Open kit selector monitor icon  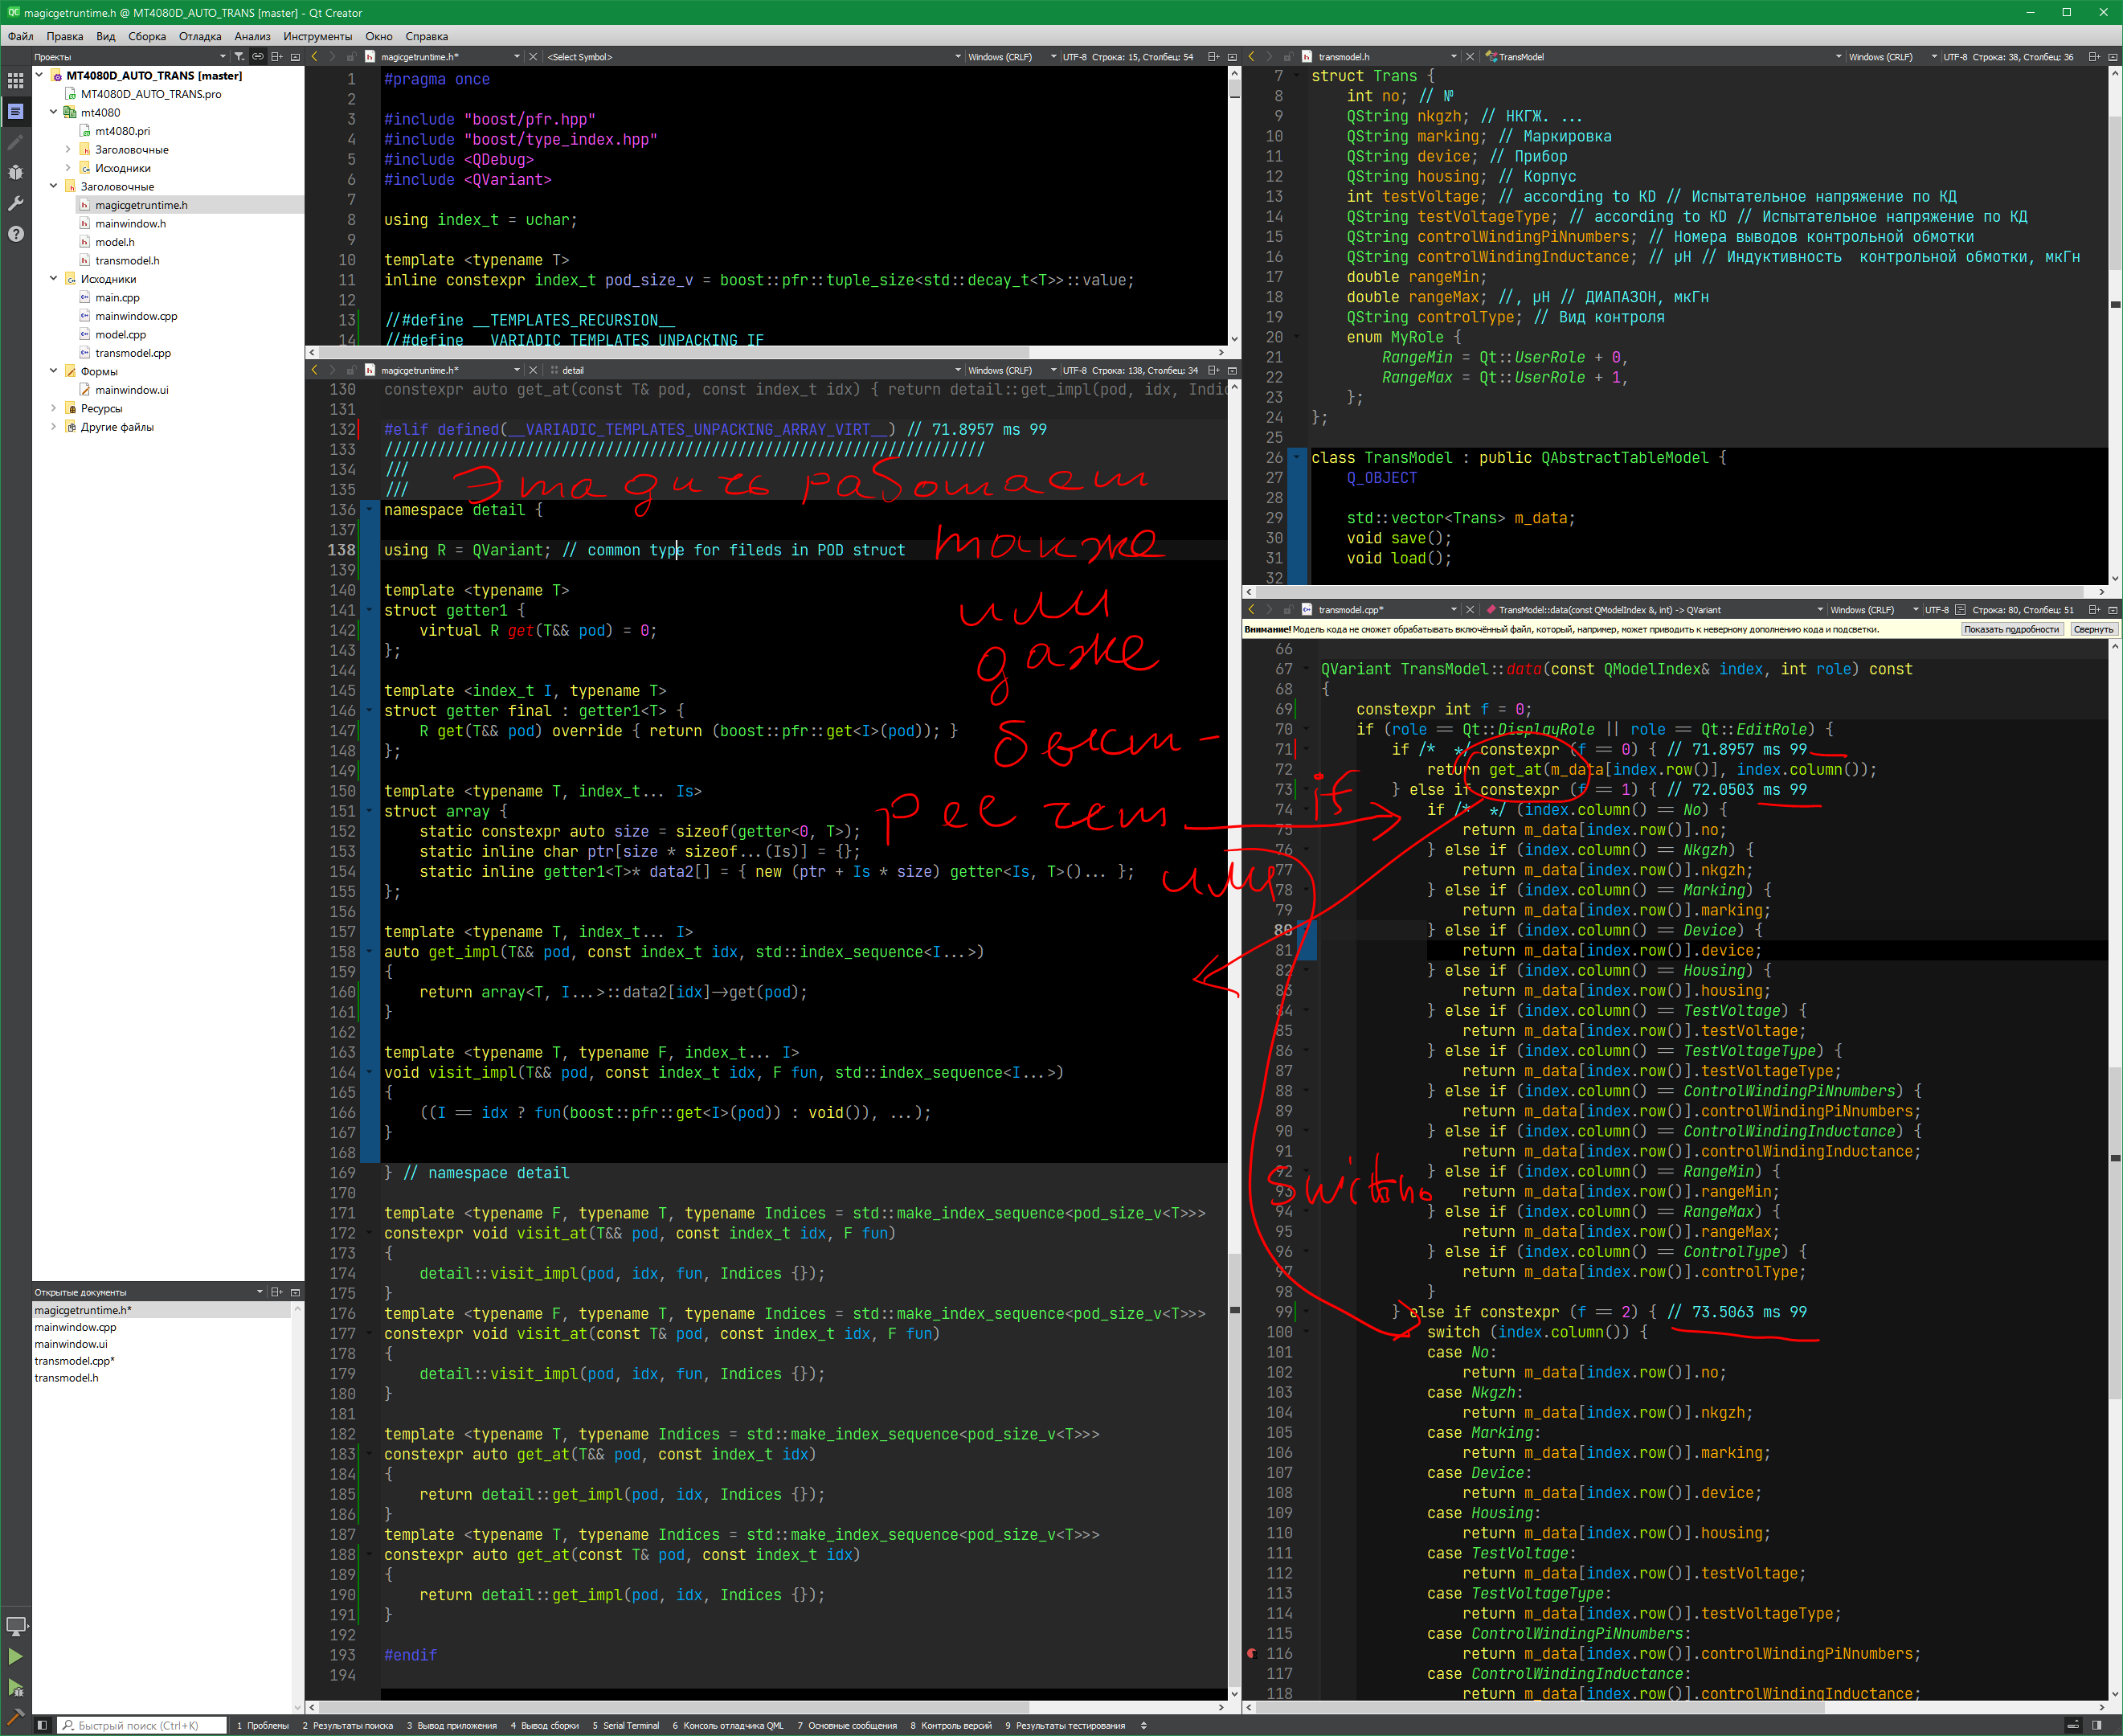point(15,1625)
